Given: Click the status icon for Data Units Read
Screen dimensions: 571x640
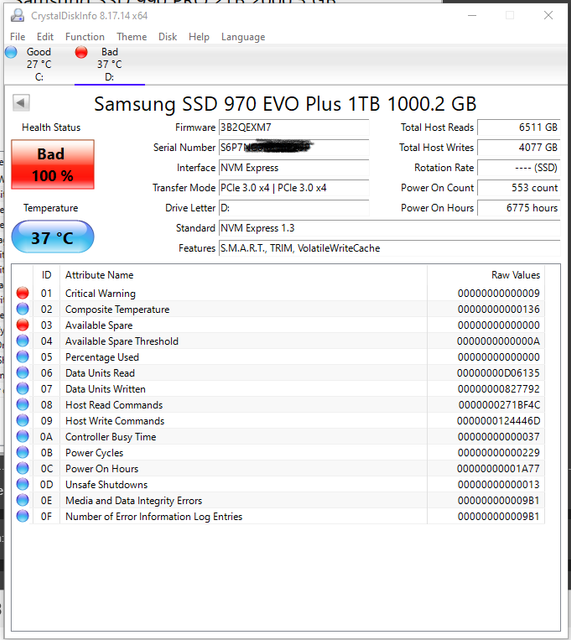Looking at the screenshot, I should click(23, 373).
